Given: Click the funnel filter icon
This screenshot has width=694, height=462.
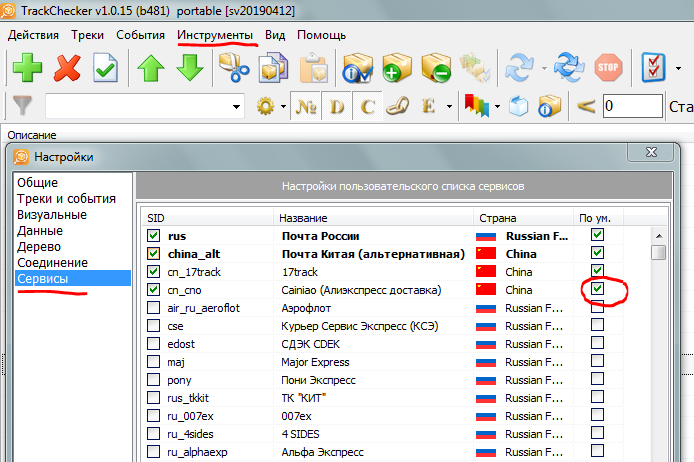Looking at the screenshot, I should 23,106.
